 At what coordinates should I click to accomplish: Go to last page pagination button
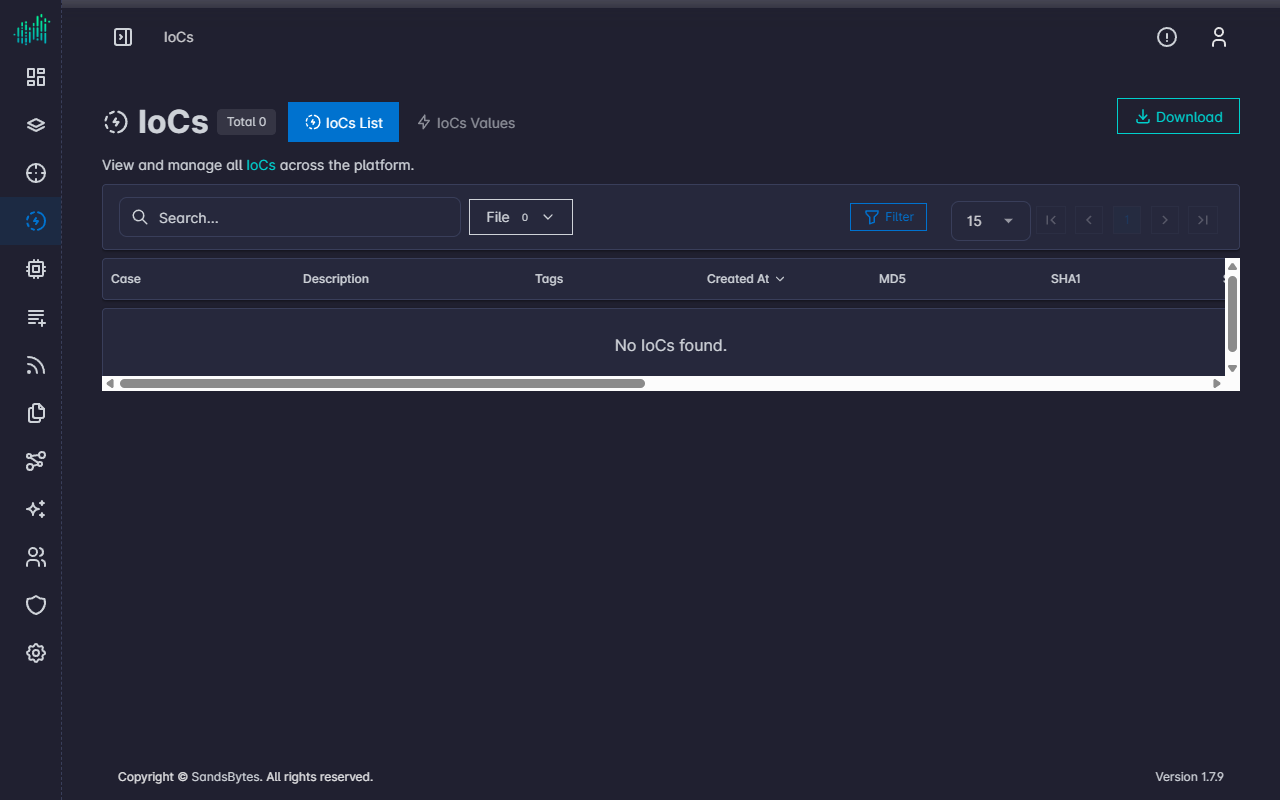[1203, 220]
